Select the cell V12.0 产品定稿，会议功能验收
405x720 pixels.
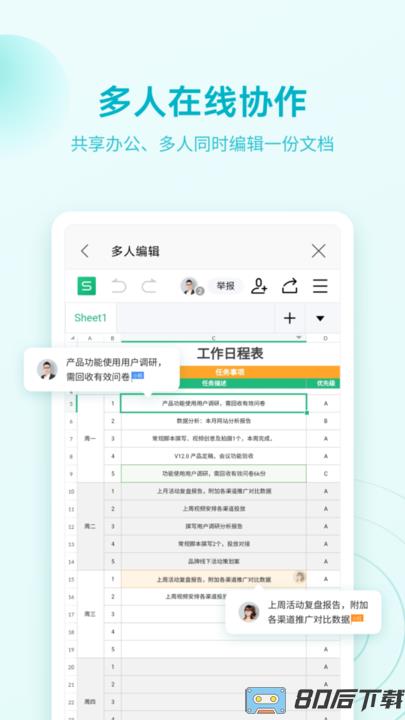tap(214, 456)
